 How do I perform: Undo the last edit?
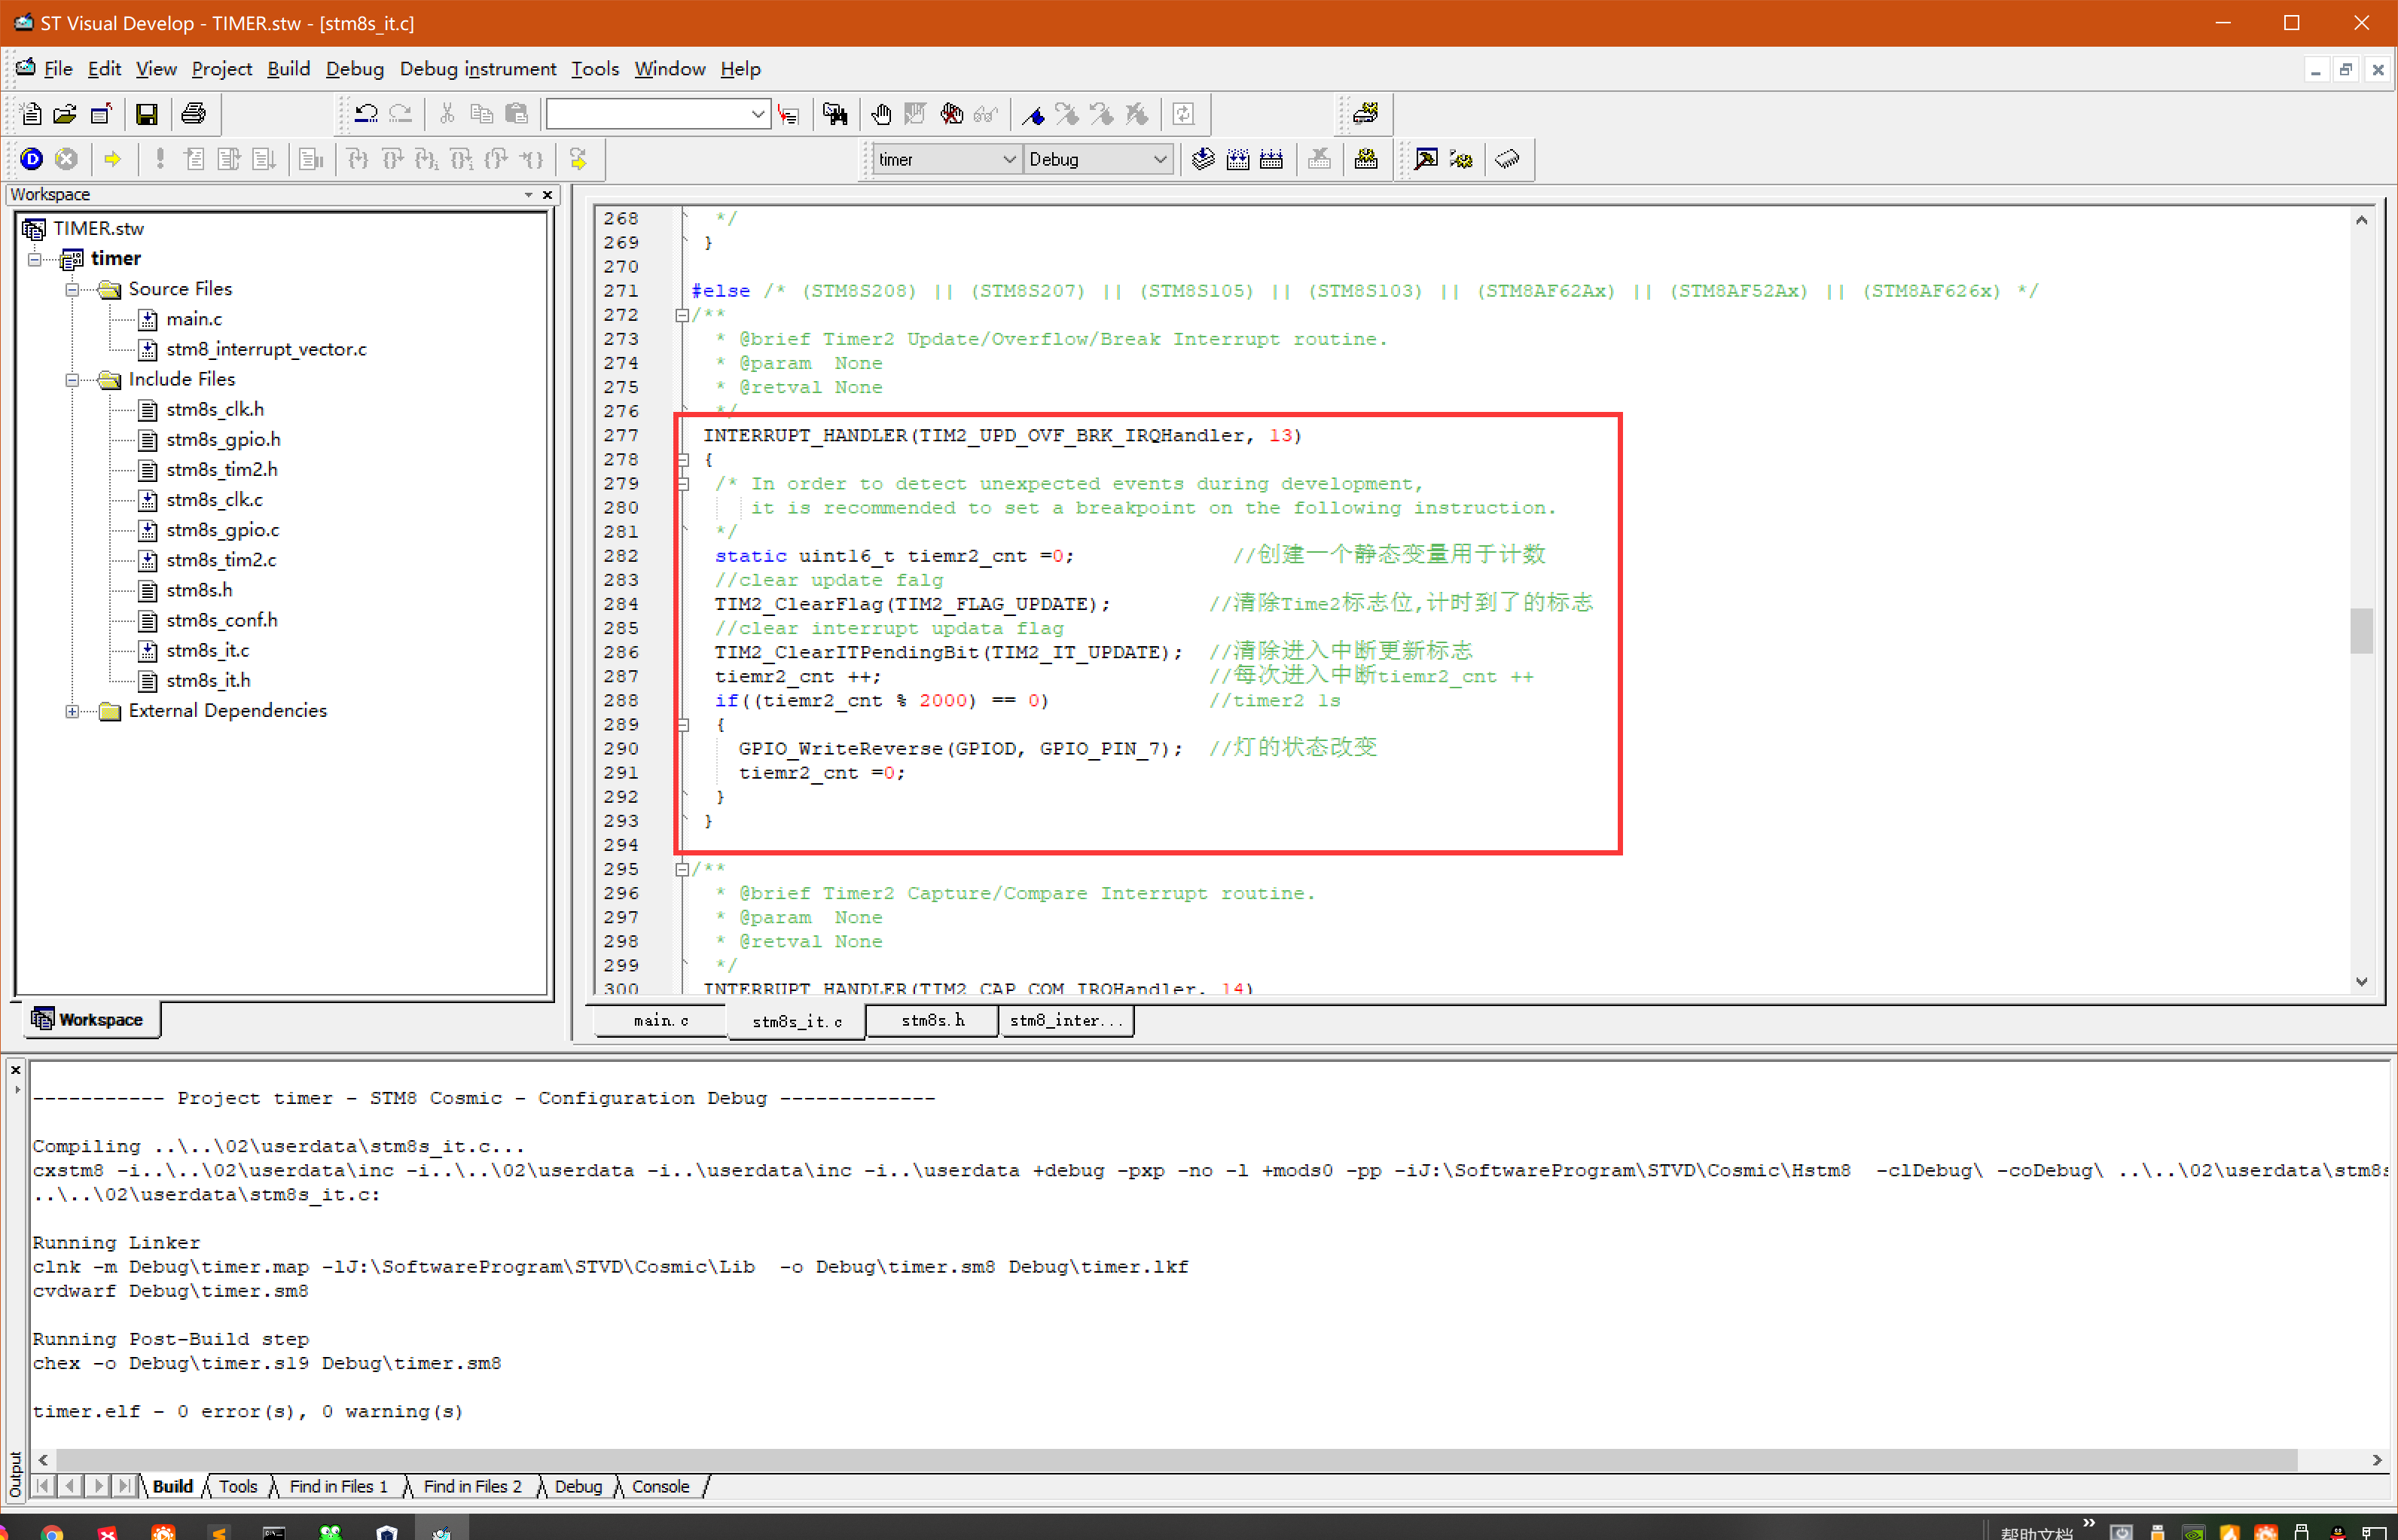pyautogui.click(x=366, y=114)
